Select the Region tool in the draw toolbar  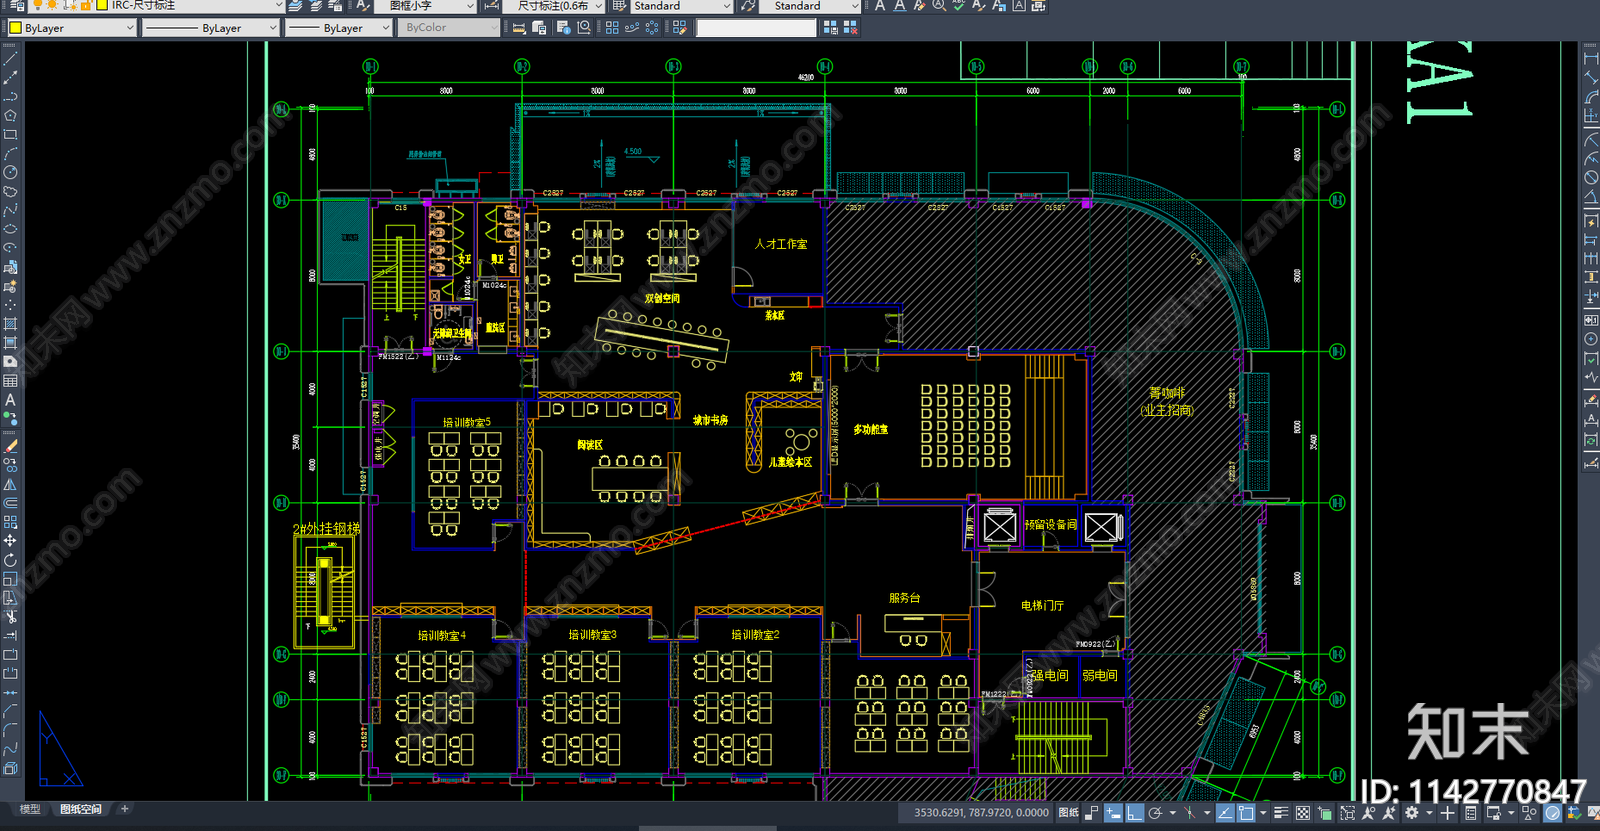(10, 362)
